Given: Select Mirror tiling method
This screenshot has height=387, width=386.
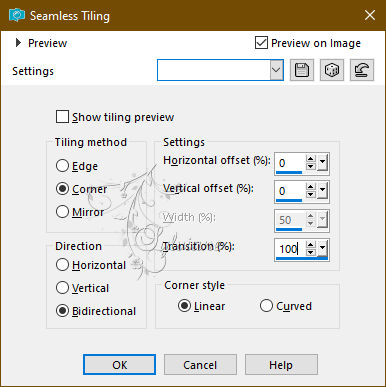Looking at the screenshot, I should pos(62,212).
